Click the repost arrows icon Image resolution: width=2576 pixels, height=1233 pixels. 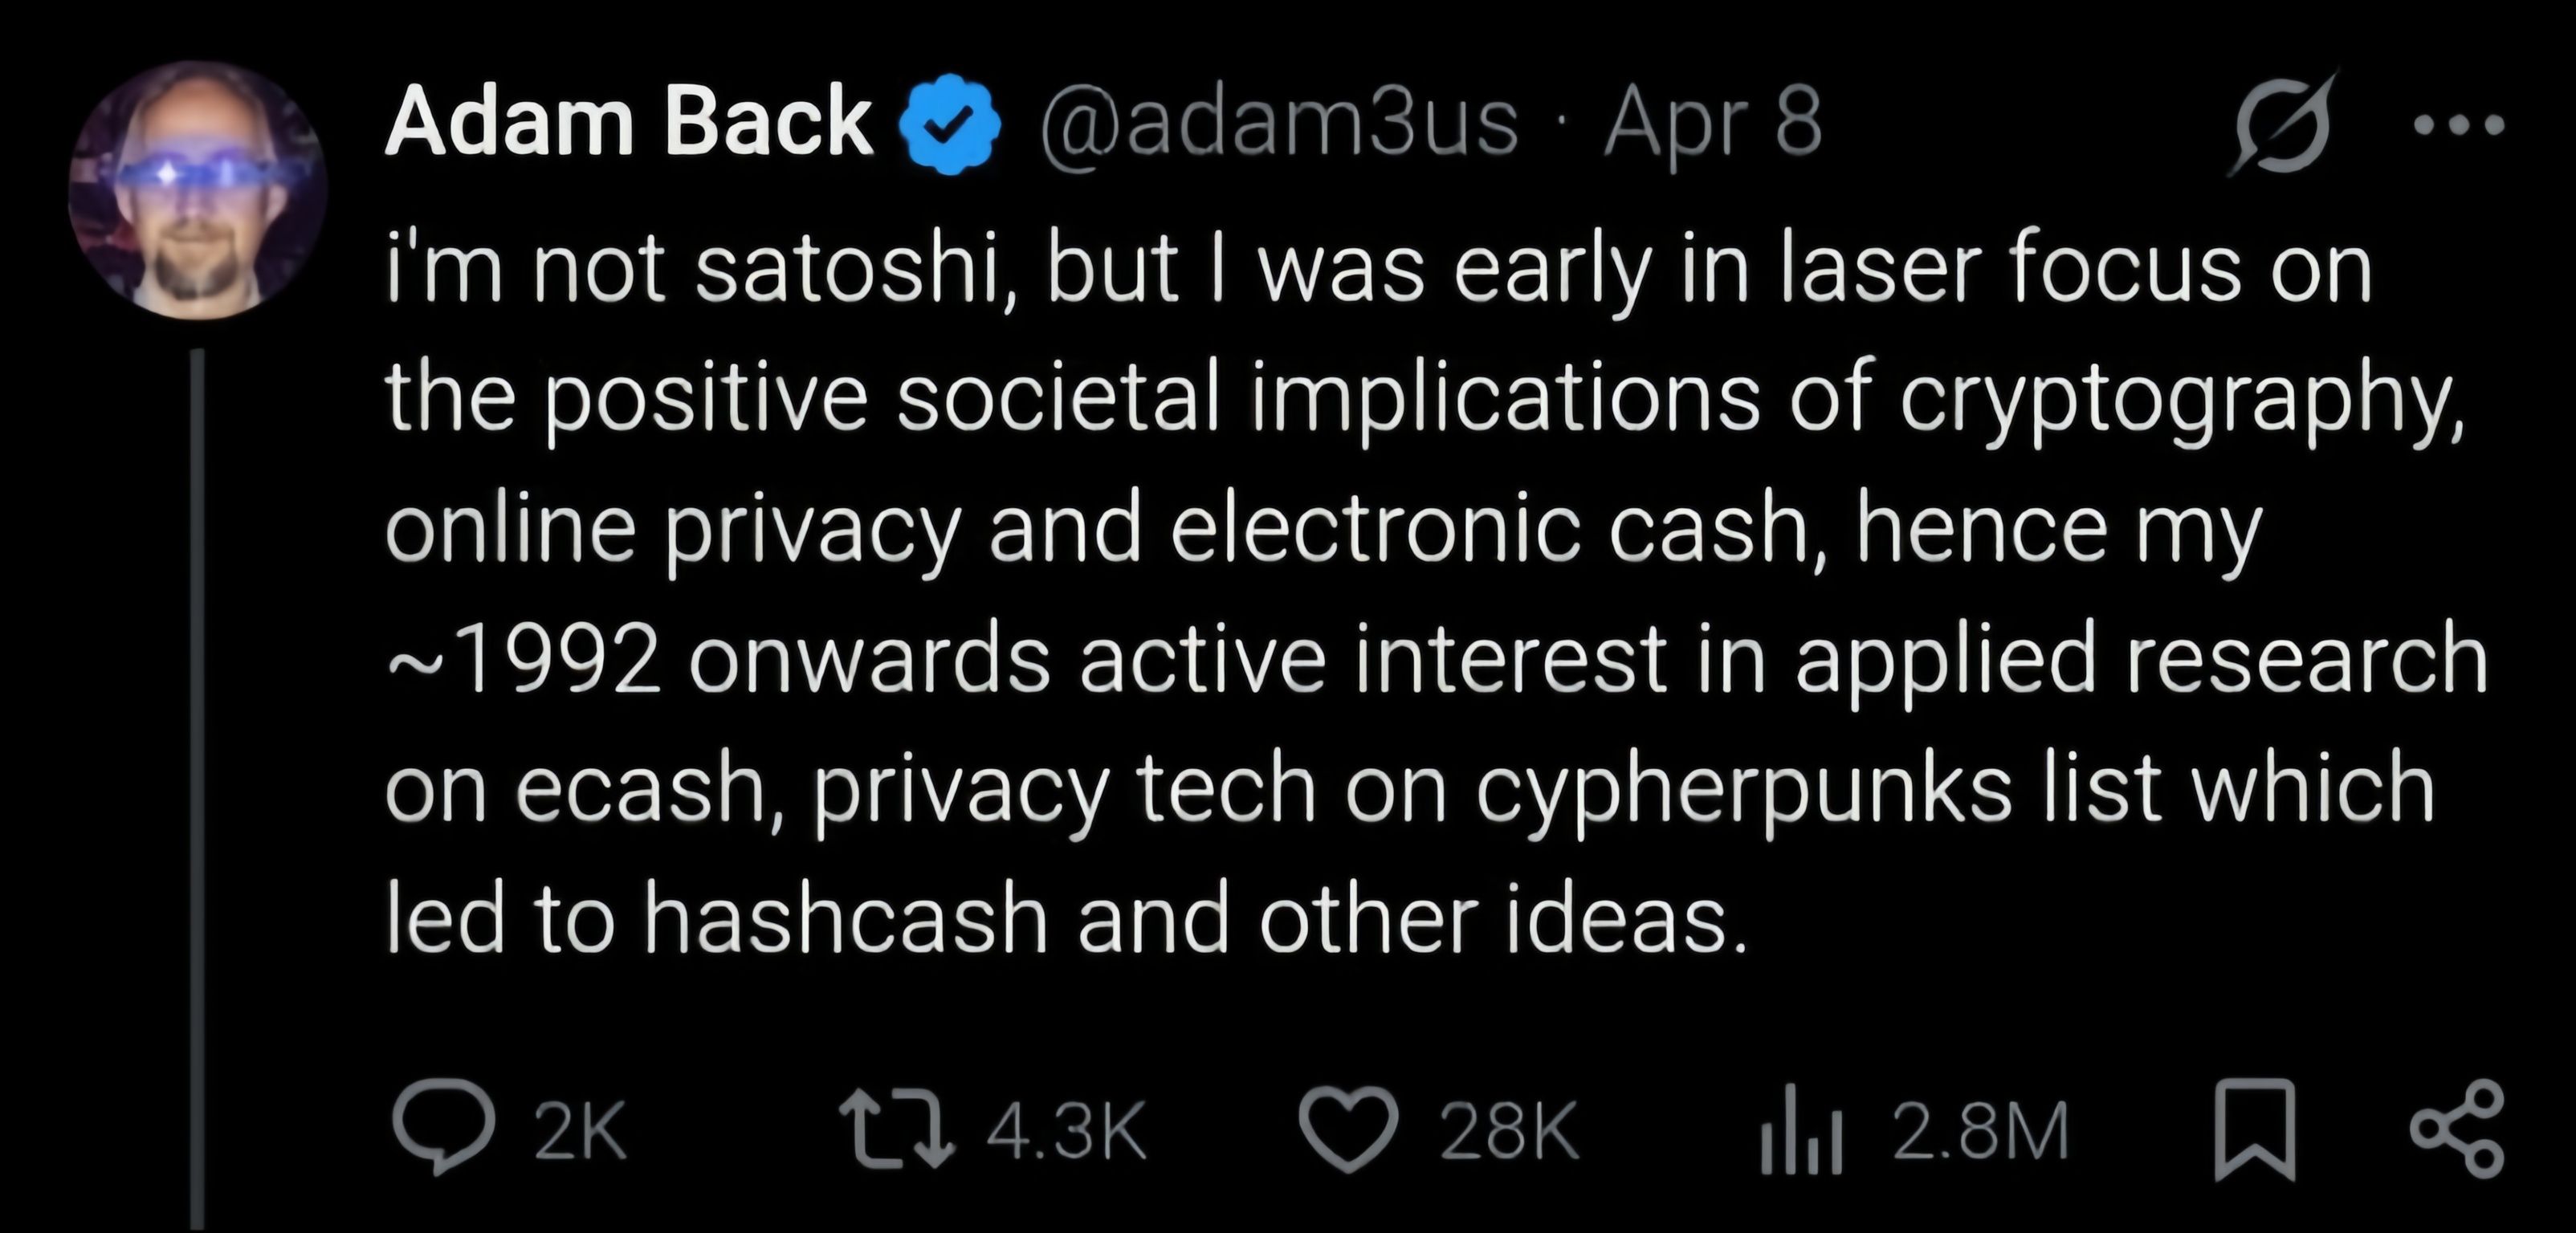click(x=896, y=1130)
